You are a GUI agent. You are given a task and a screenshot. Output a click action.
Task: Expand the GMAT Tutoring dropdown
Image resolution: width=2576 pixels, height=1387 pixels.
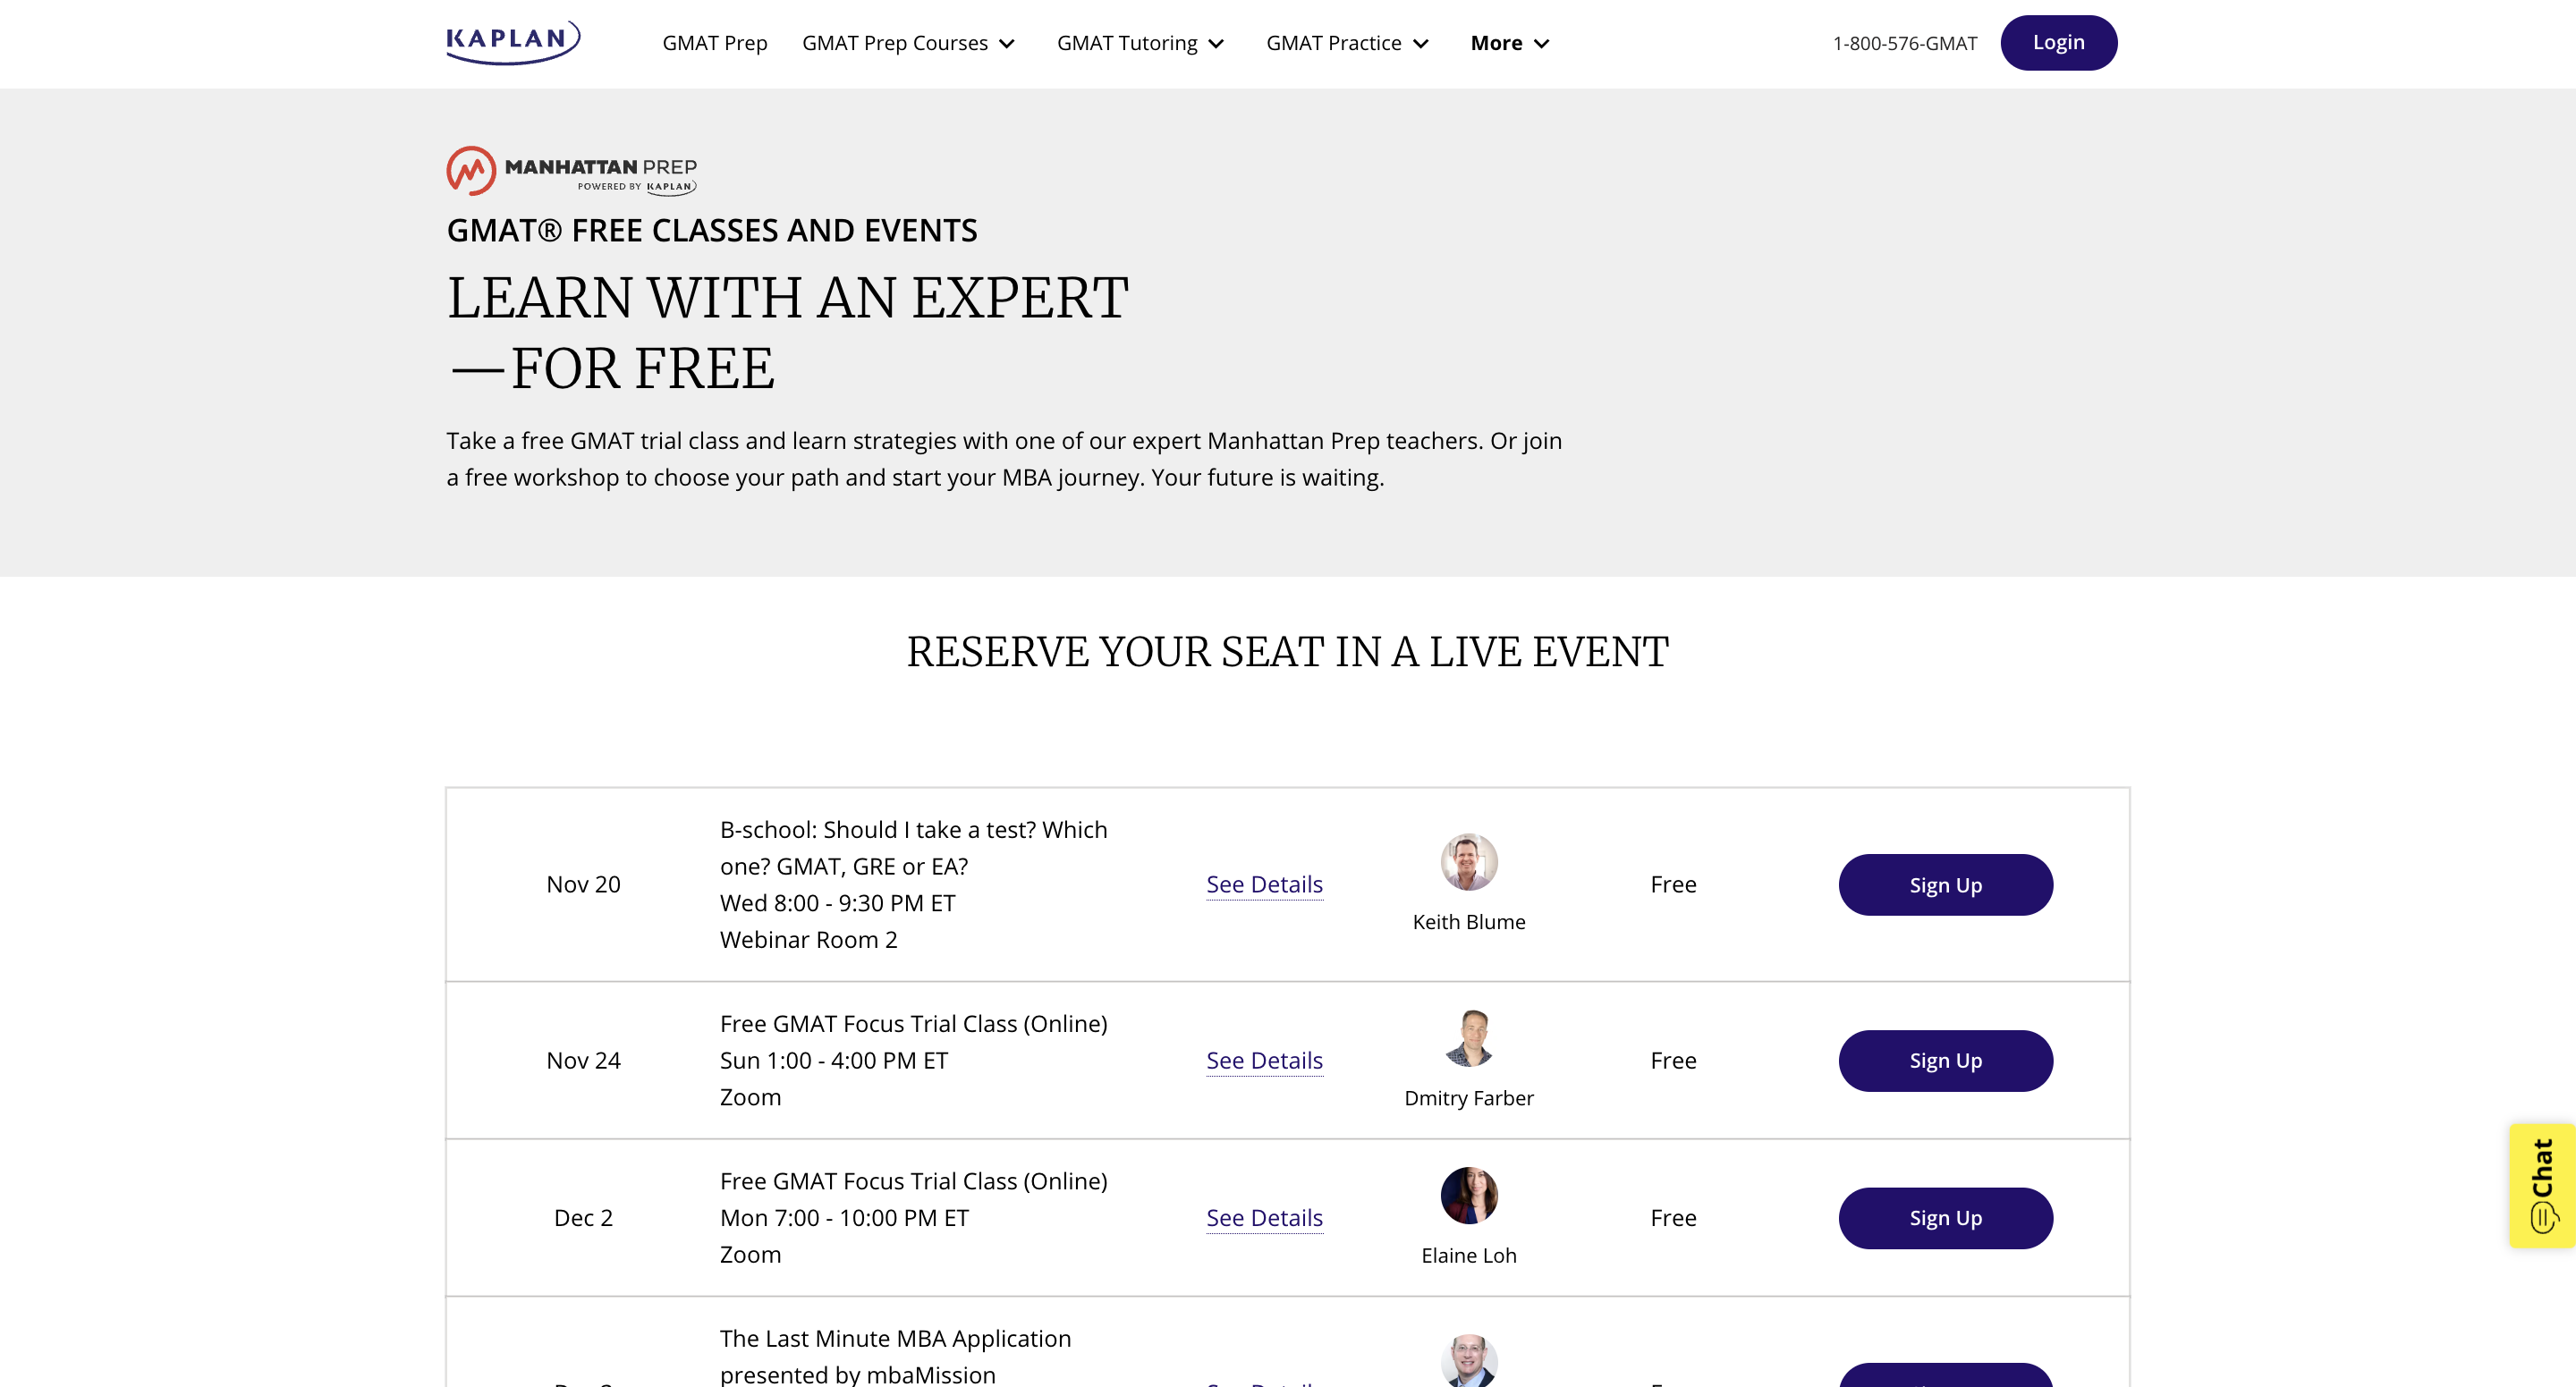pos(1140,43)
